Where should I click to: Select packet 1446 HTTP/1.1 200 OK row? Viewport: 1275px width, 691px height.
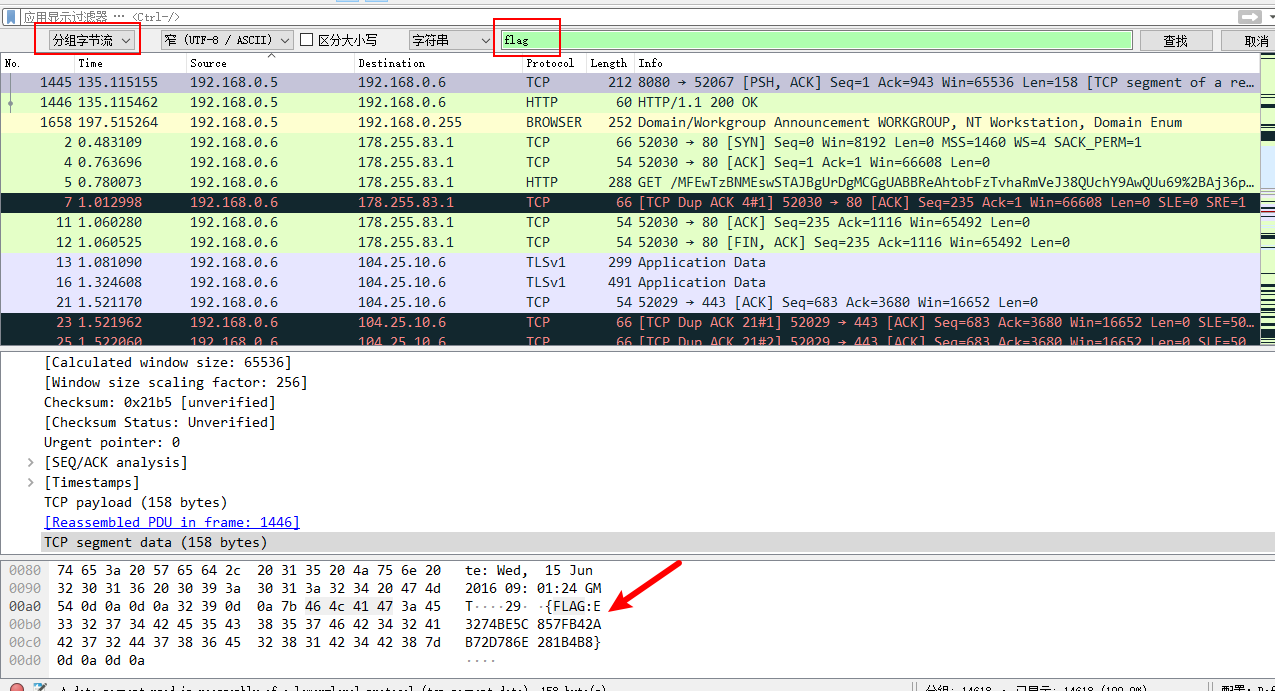(629, 102)
